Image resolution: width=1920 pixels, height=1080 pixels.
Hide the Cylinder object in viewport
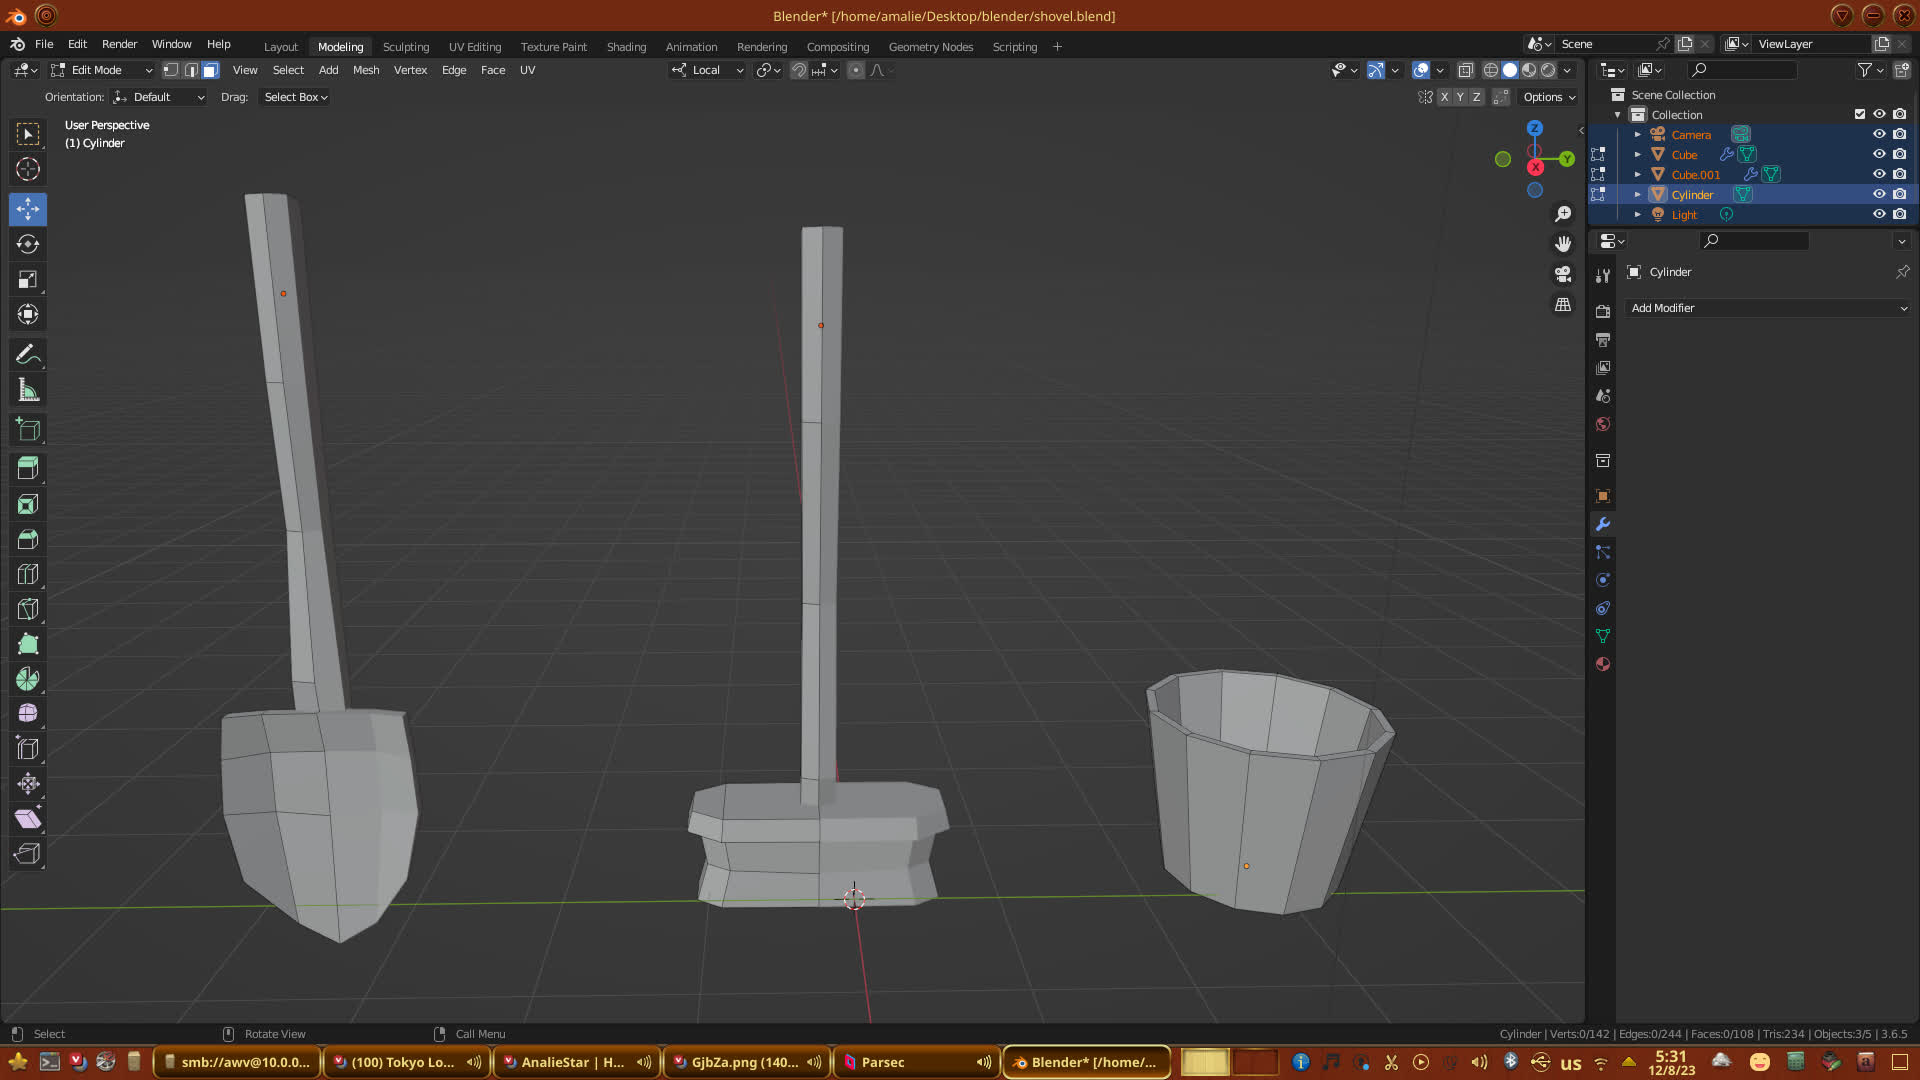(x=1879, y=194)
